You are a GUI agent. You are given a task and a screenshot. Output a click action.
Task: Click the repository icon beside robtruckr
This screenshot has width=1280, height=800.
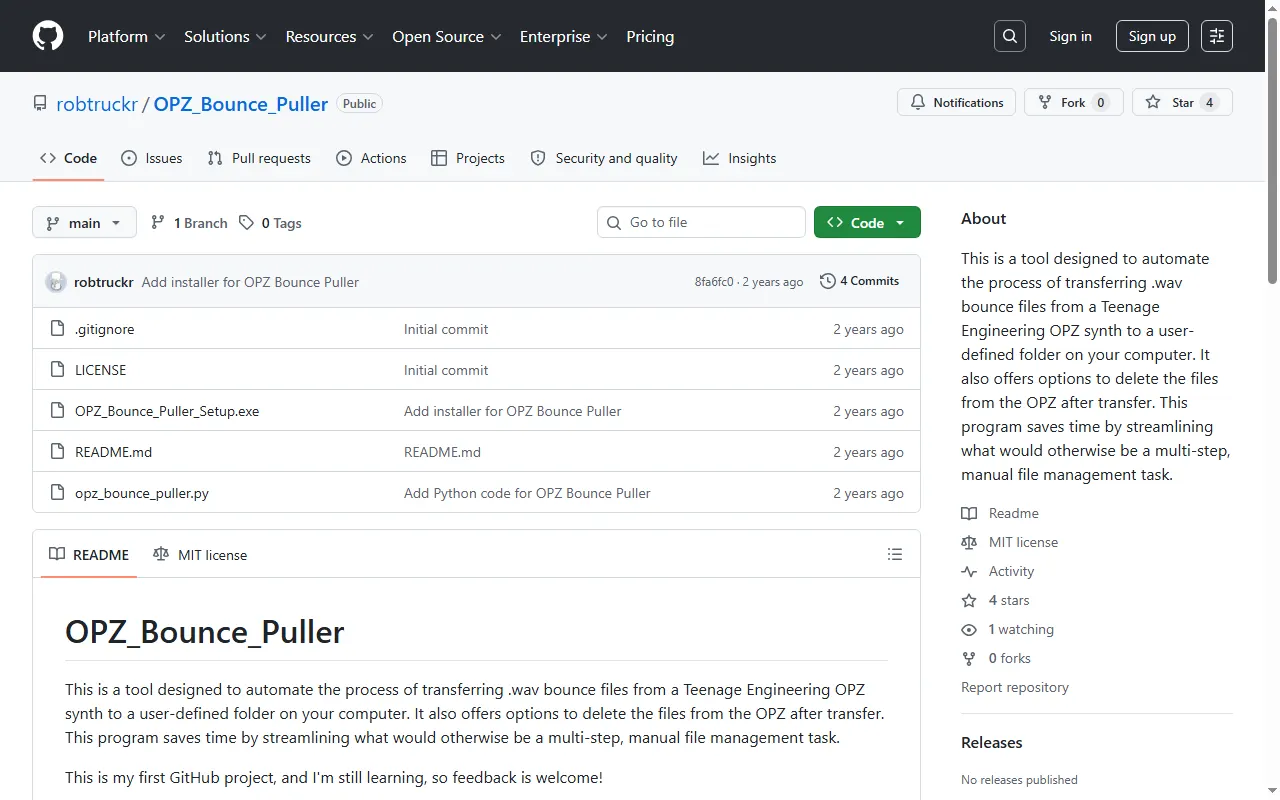40,104
